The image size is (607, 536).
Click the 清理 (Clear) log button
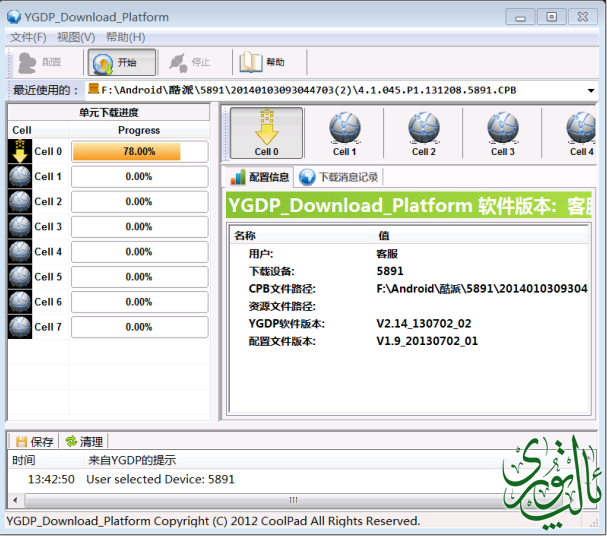click(x=84, y=442)
